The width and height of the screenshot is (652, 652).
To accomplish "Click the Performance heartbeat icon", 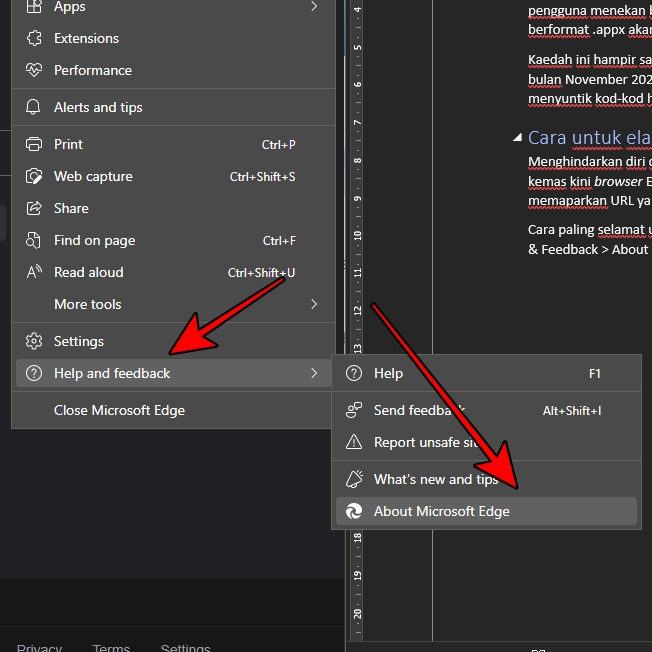I will [34, 70].
